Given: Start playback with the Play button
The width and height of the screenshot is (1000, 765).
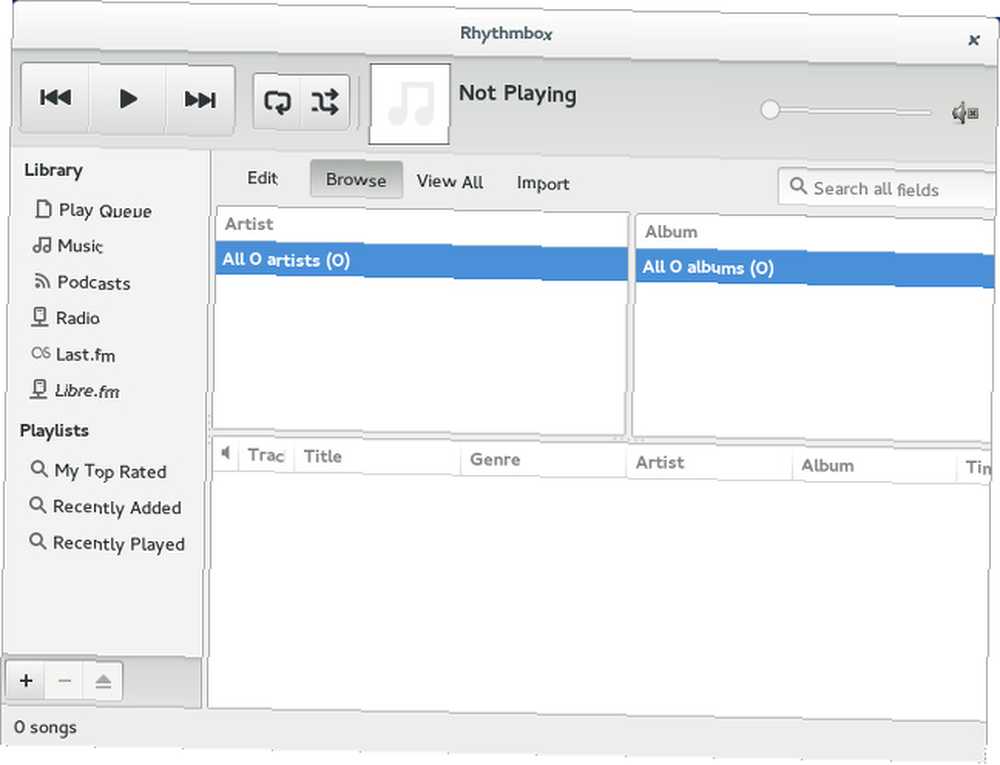Looking at the screenshot, I should coord(128,99).
